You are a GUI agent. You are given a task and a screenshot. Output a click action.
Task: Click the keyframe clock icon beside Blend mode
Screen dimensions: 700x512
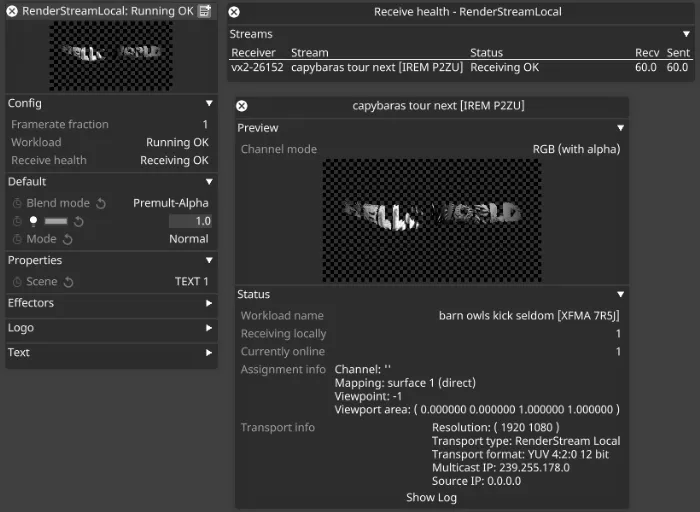coord(17,203)
